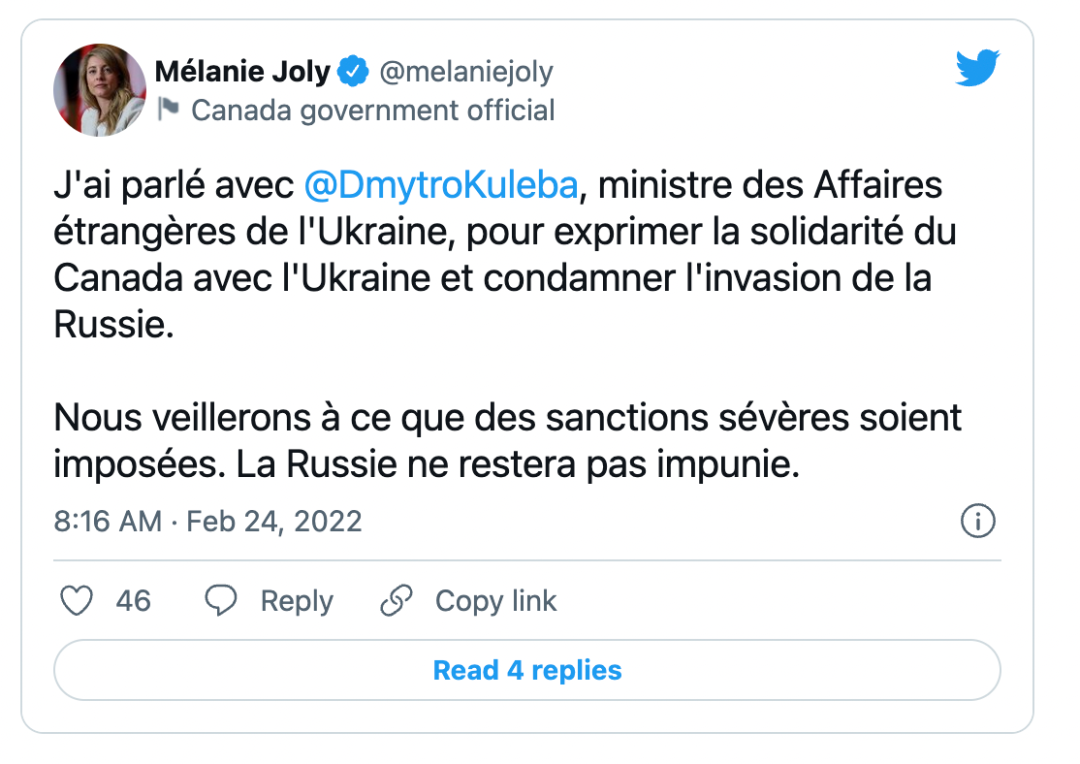The image size is (1080, 764).
Task: Open the 8:16 AM Feb 24, 2022 timestamp
Action: [208, 522]
